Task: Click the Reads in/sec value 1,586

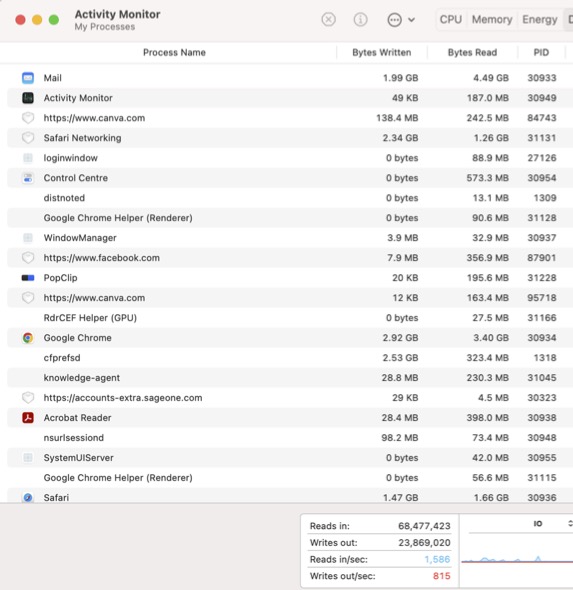Action: coord(437,559)
